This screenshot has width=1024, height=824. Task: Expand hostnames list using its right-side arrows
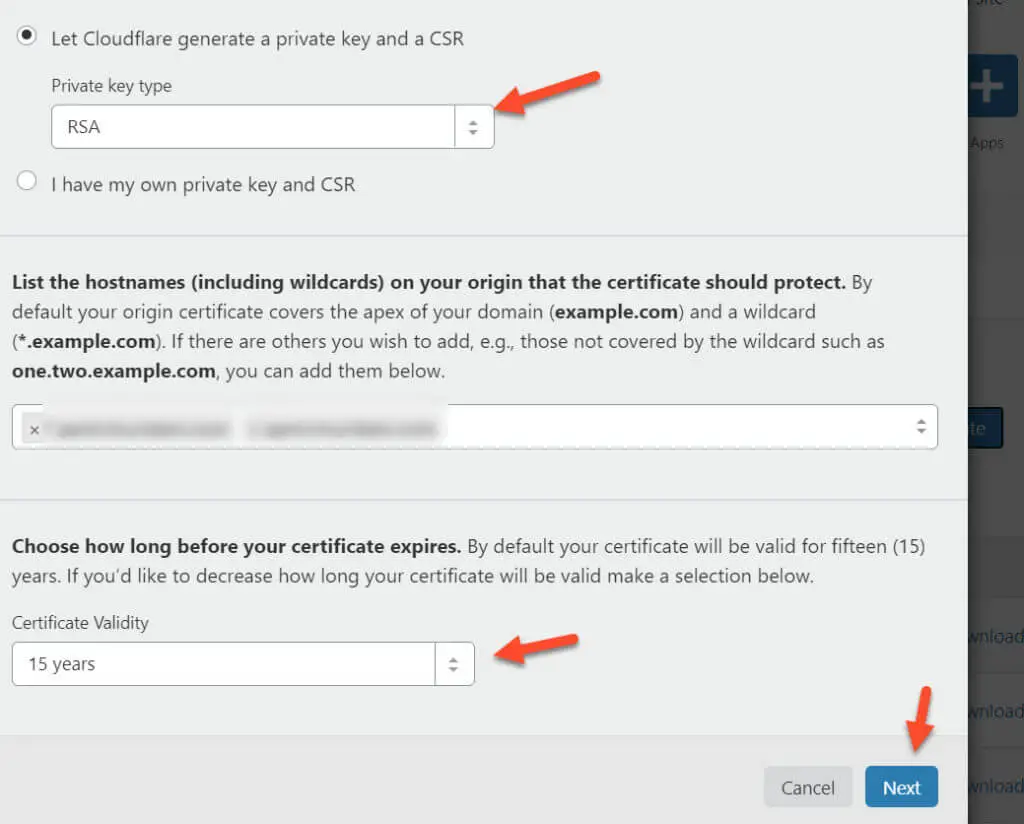[x=921, y=426]
